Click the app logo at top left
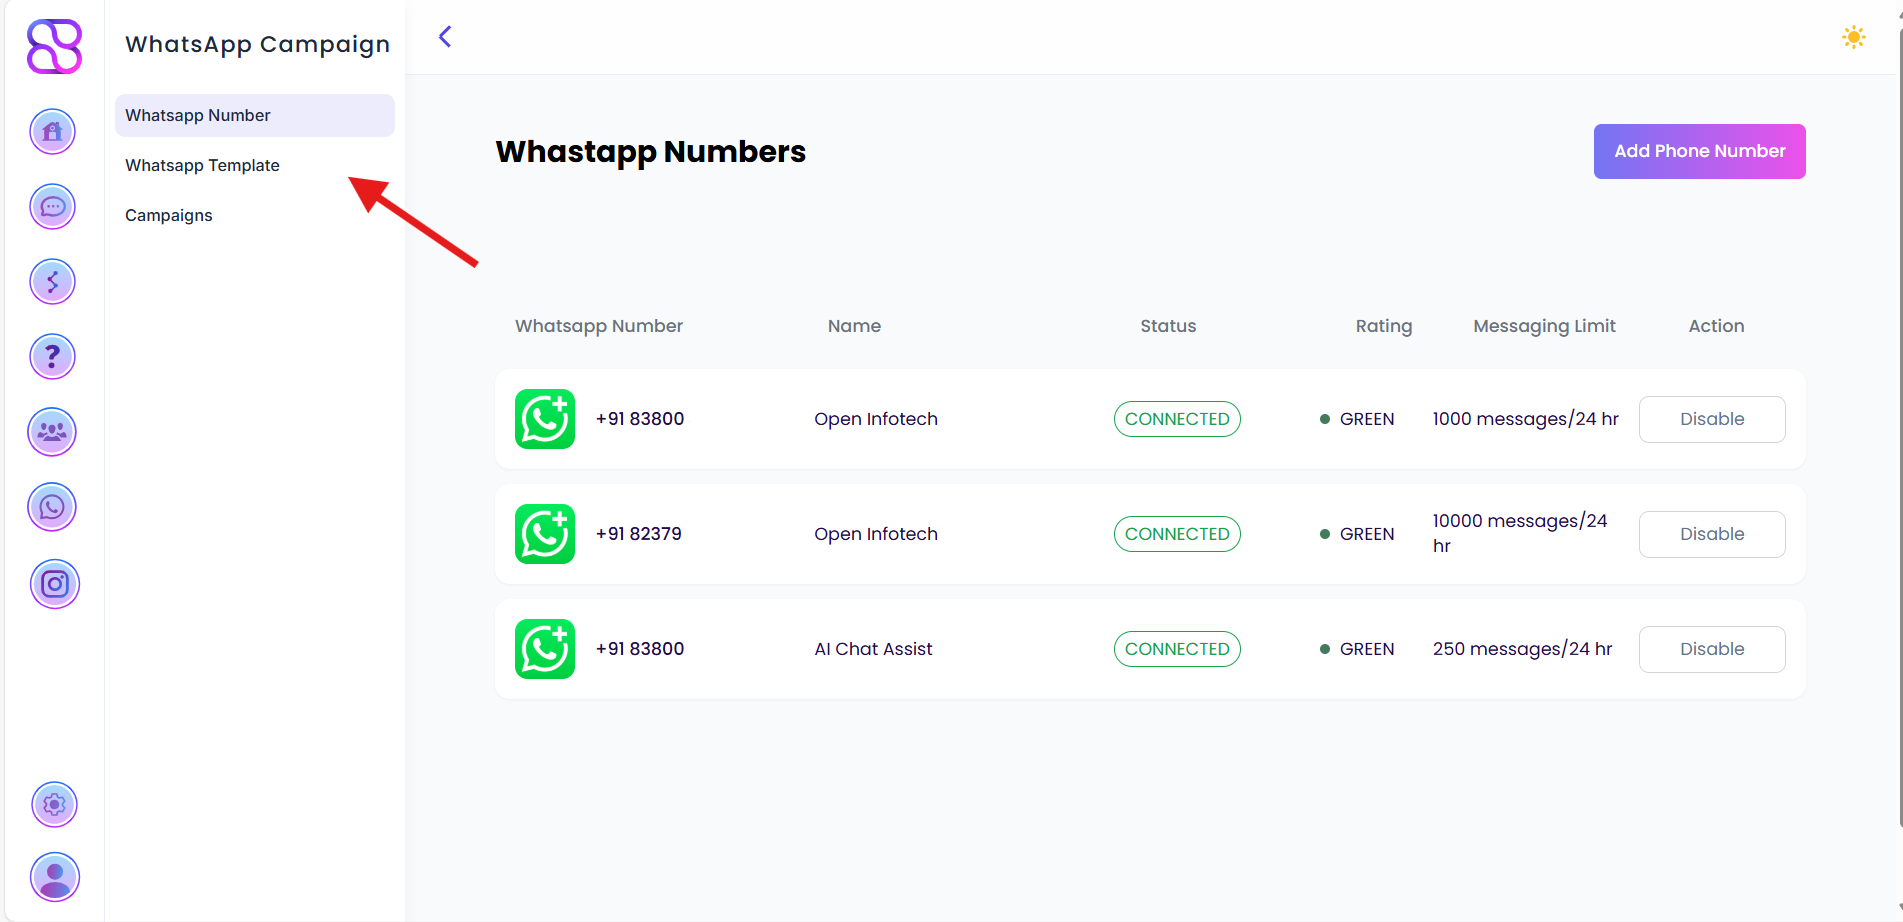The width and height of the screenshot is (1903, 922). pos(54,46)
